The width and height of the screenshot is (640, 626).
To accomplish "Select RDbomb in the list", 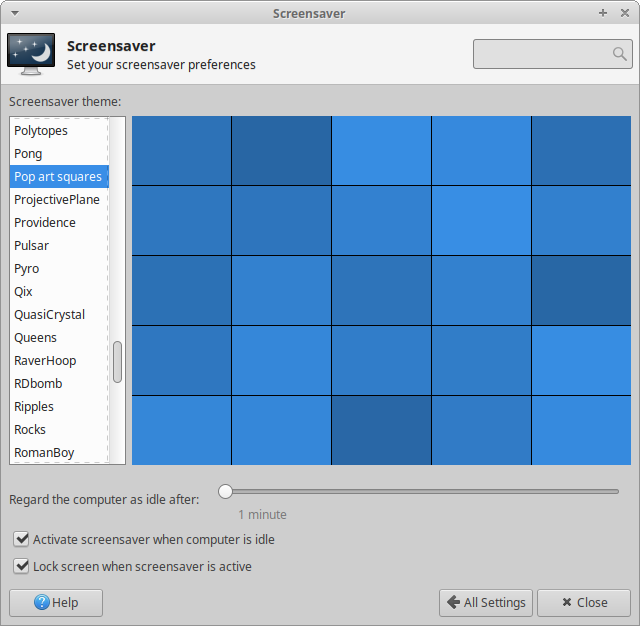I will pos(59,384).
